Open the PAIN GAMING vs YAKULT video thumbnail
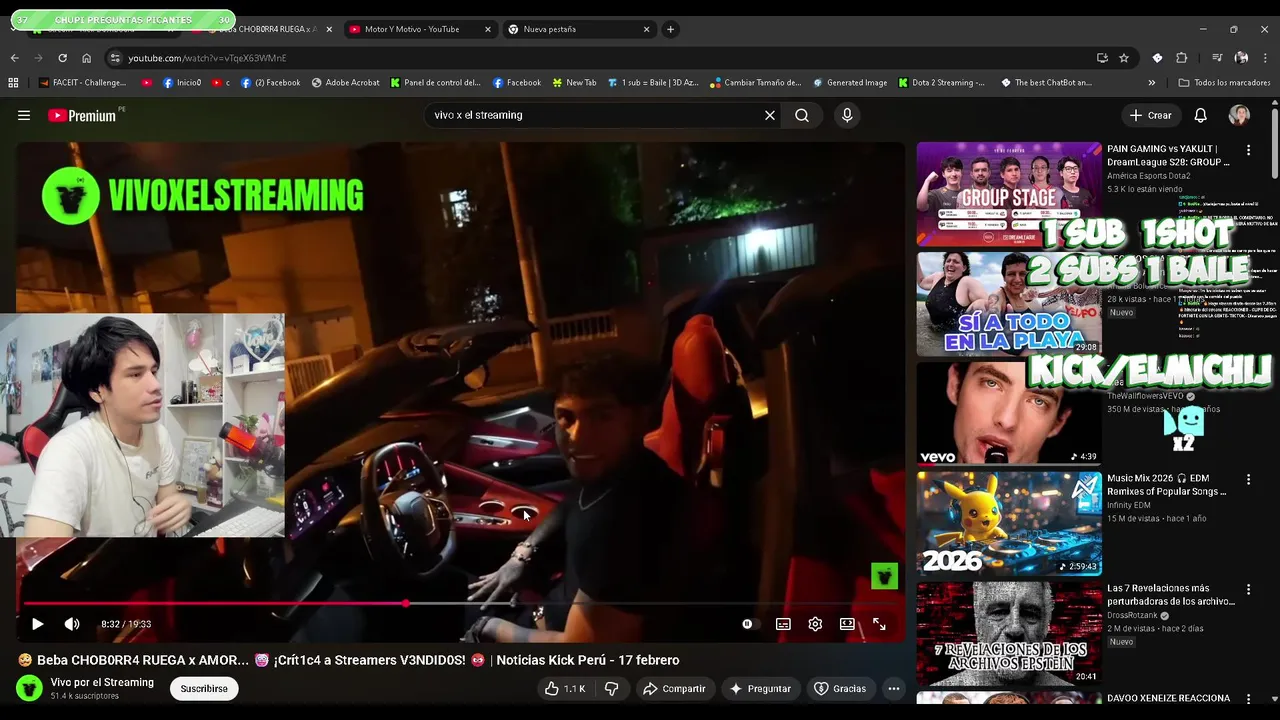 tap(1009, 194)
